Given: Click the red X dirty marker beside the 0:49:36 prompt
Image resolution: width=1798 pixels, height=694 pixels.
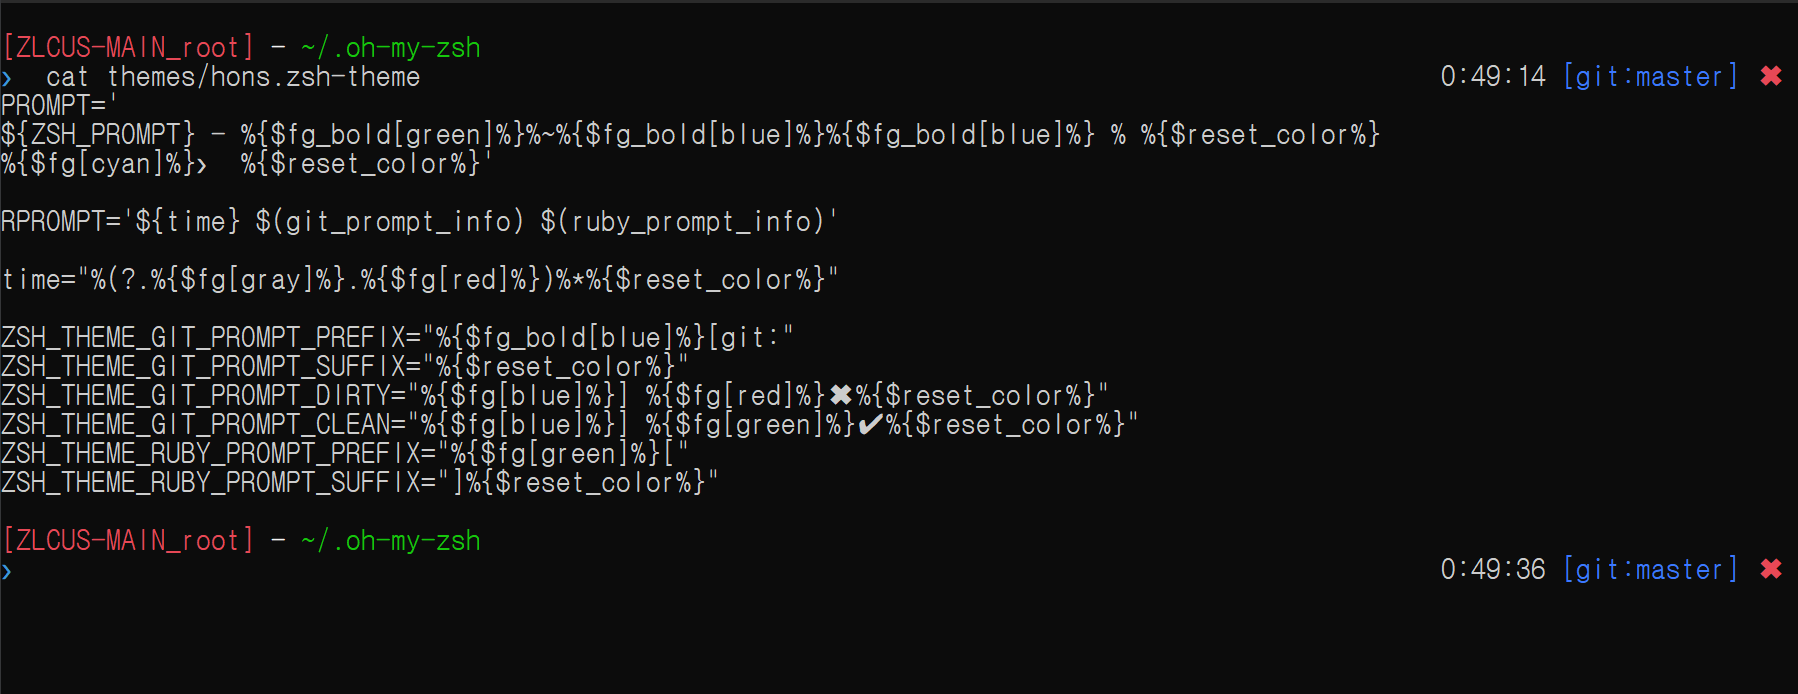Looking at the screenshot, I should [x=1771, y=569].
